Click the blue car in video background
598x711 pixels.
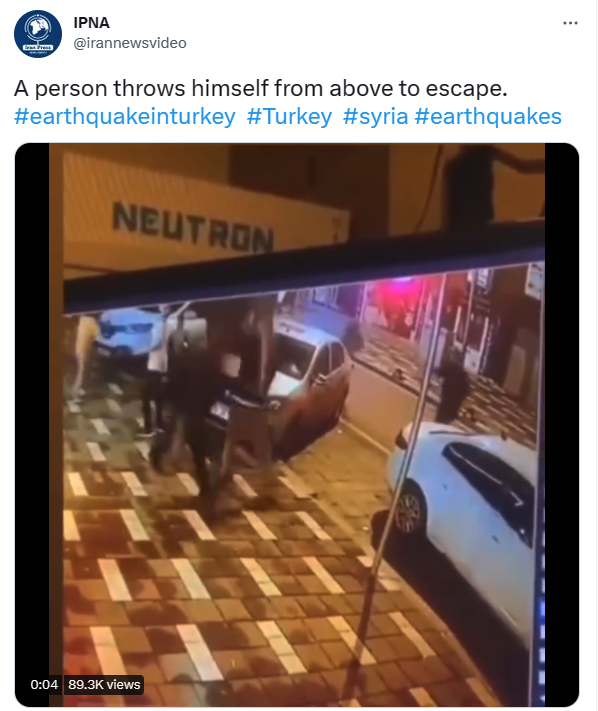tap(129, 331)
